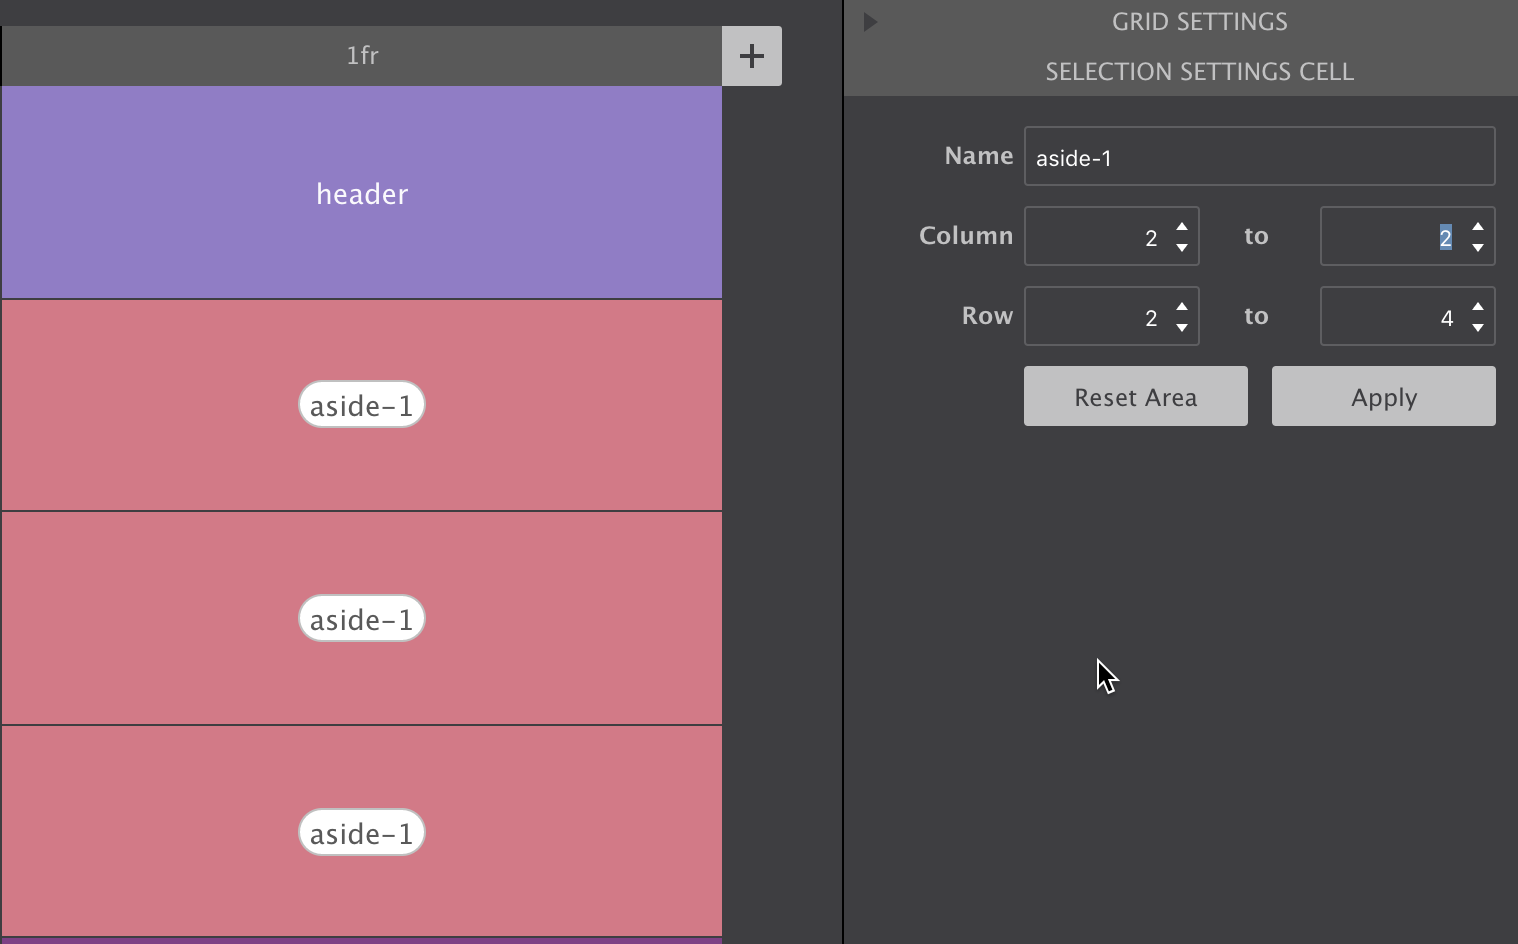Decrease the Column end value with down arrow

[x=1478, y=247]
